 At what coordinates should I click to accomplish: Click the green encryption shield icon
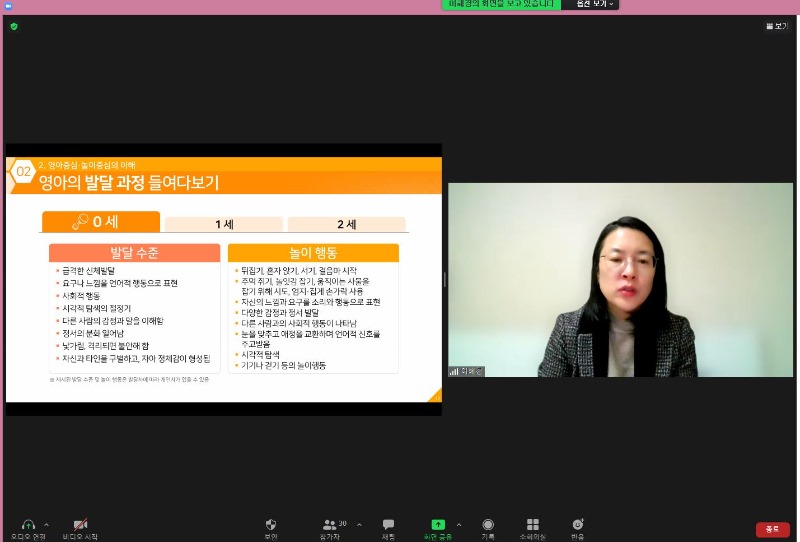point(14,26)
